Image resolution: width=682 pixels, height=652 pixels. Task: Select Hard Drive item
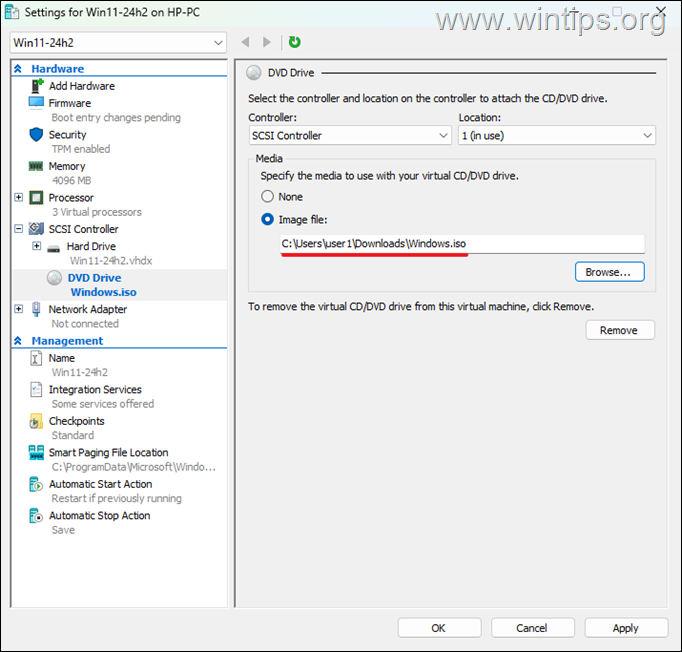[x=91, y=246]
